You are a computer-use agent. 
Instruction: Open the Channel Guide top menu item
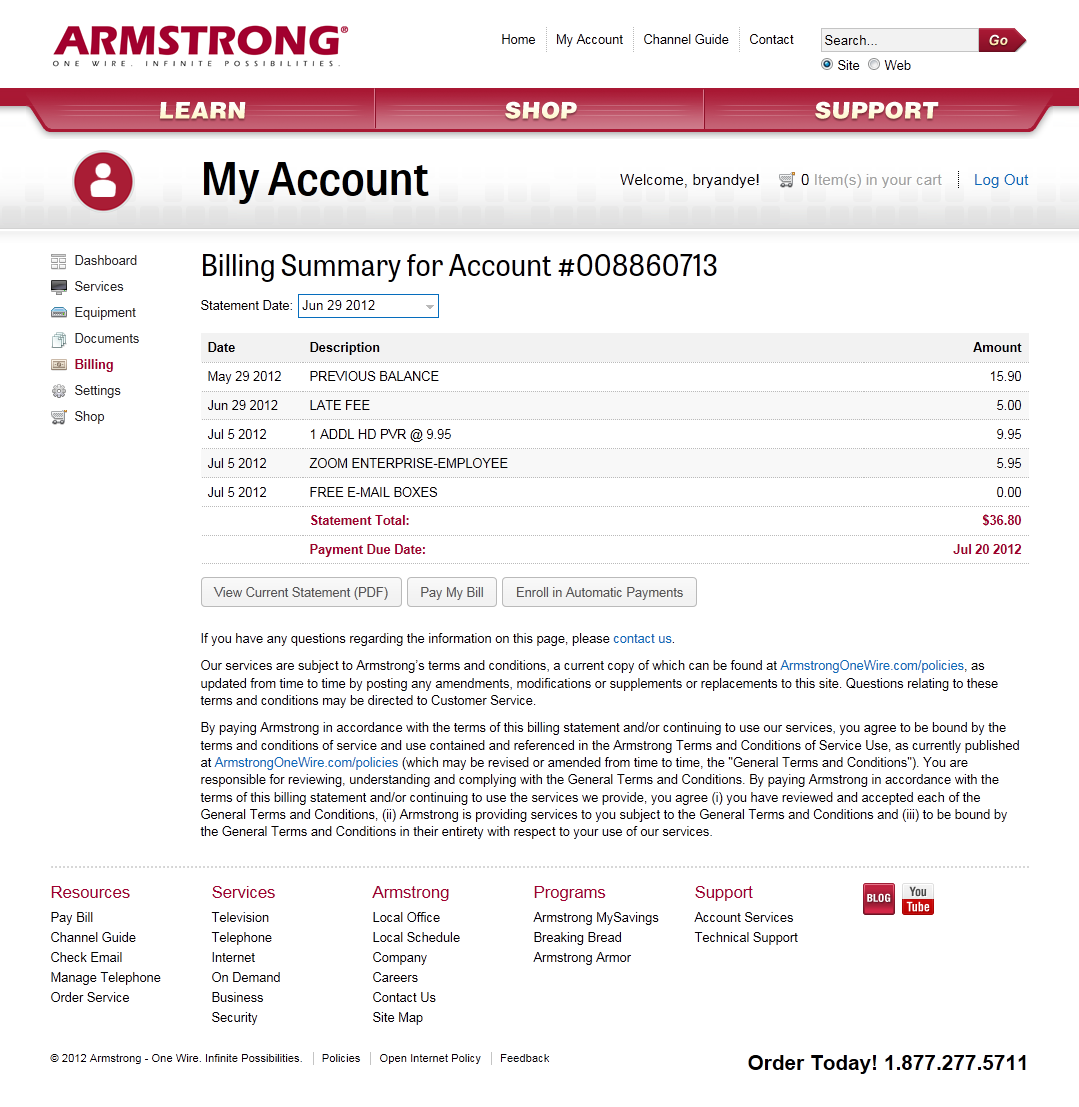(686, 40)
